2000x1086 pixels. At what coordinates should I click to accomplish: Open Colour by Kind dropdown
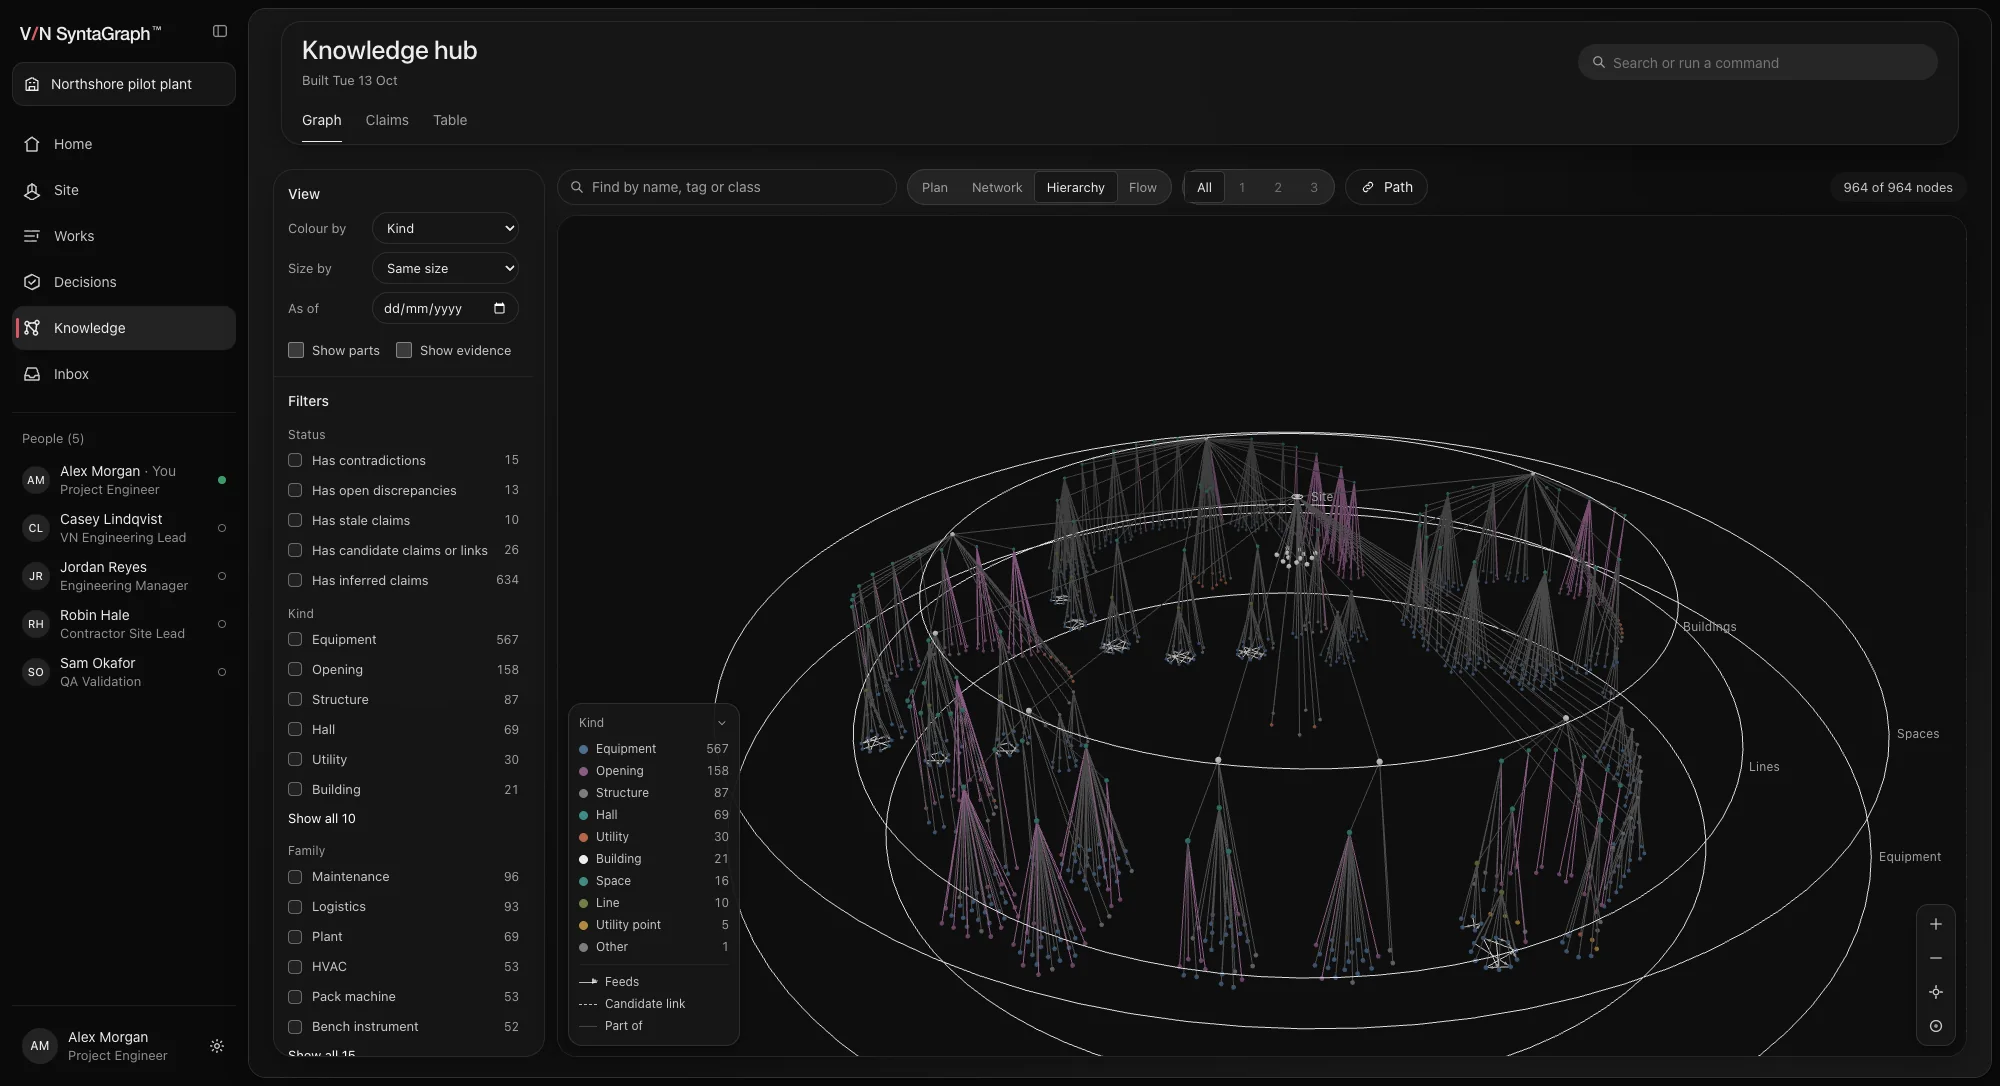coord(445,228)
